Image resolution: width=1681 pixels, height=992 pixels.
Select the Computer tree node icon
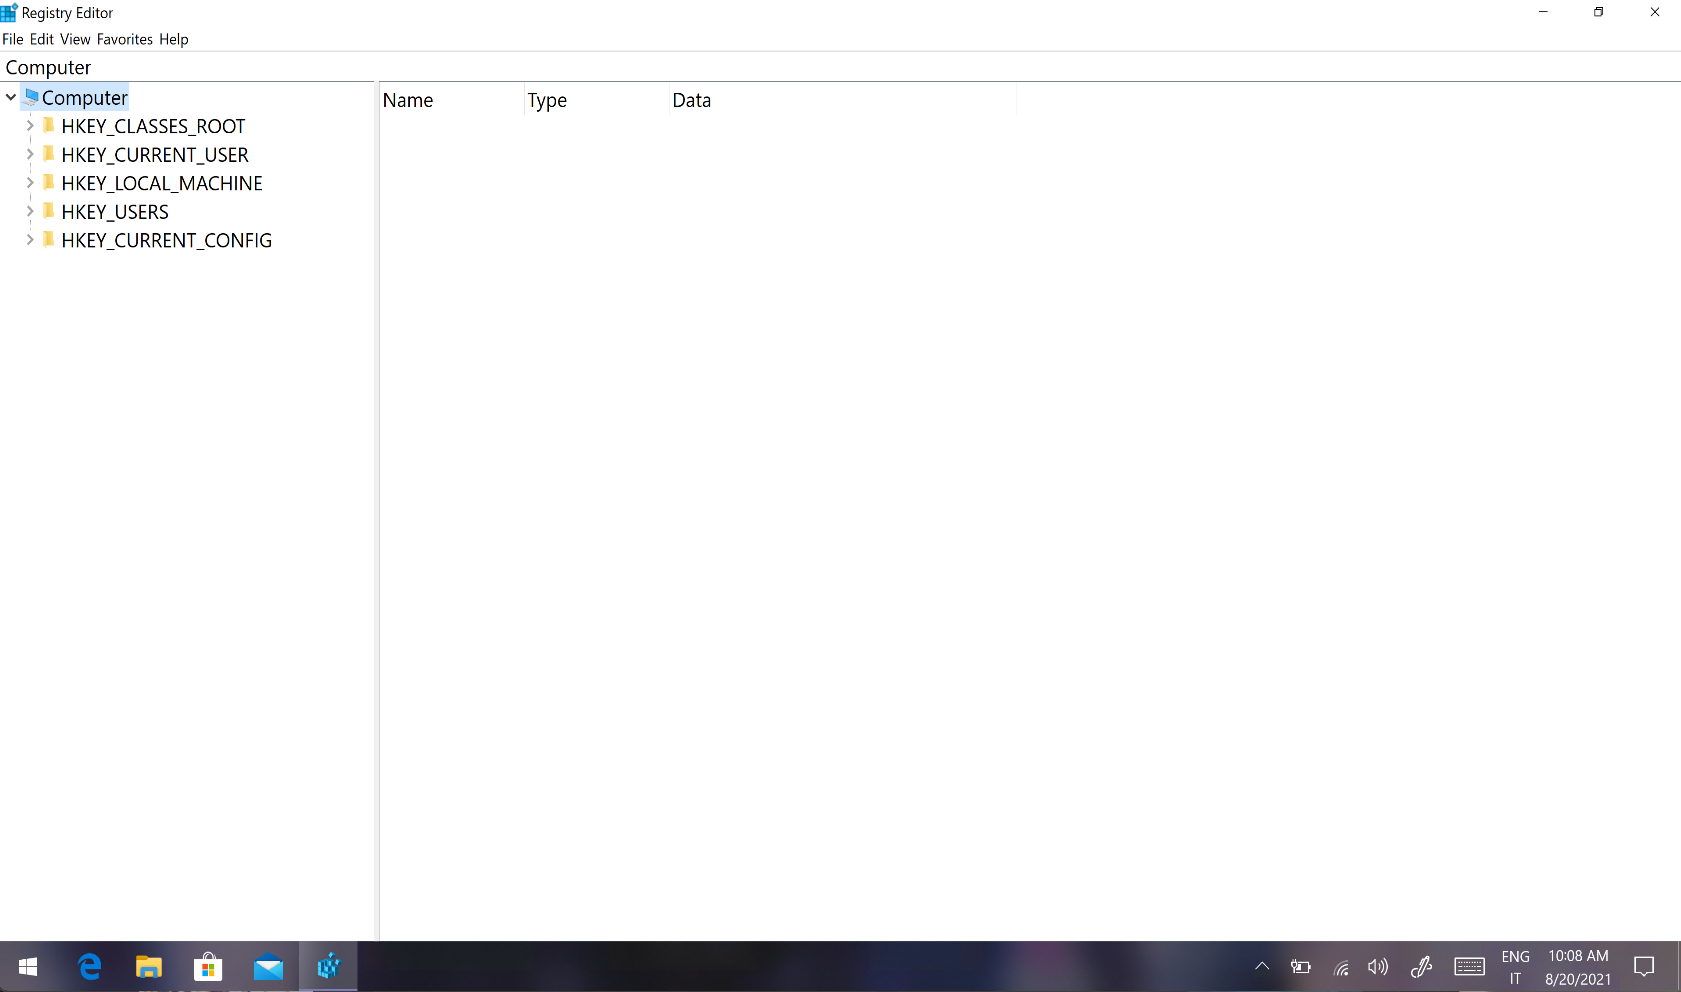[x=31, y=97]
